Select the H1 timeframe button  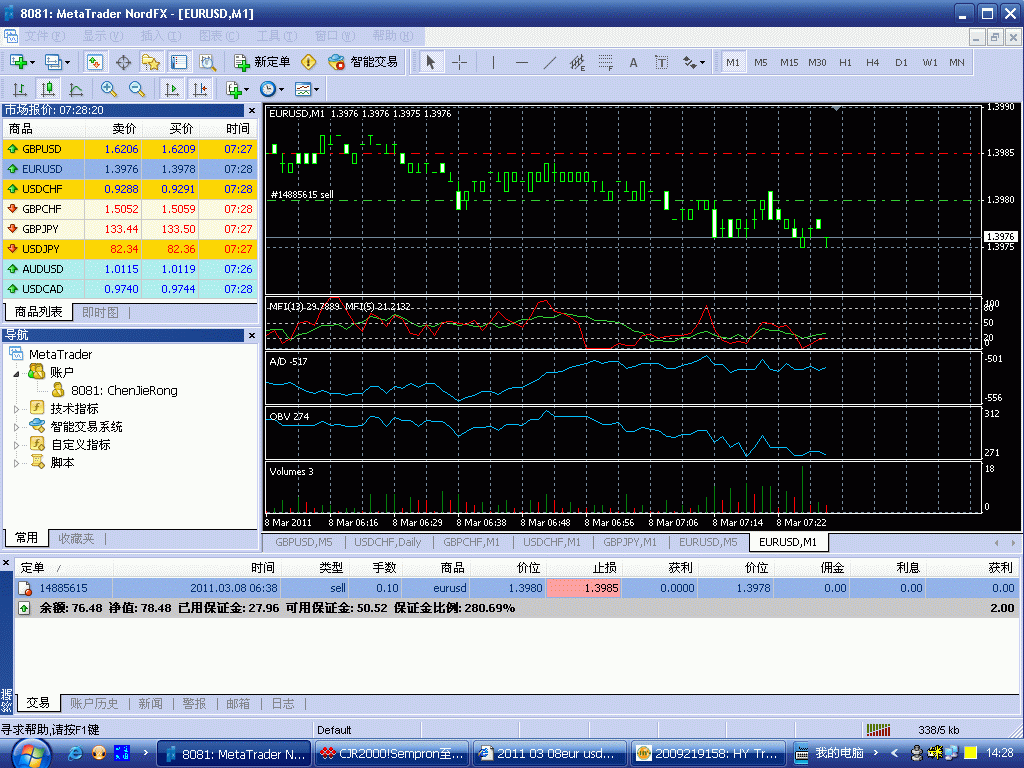click(845, 62)
